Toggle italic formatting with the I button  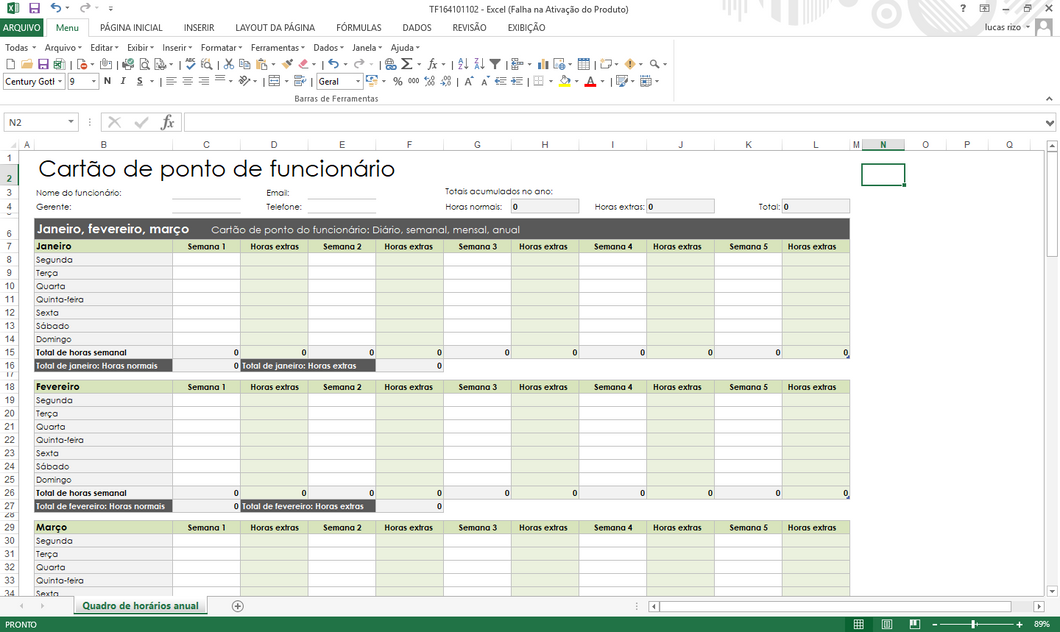123,82
